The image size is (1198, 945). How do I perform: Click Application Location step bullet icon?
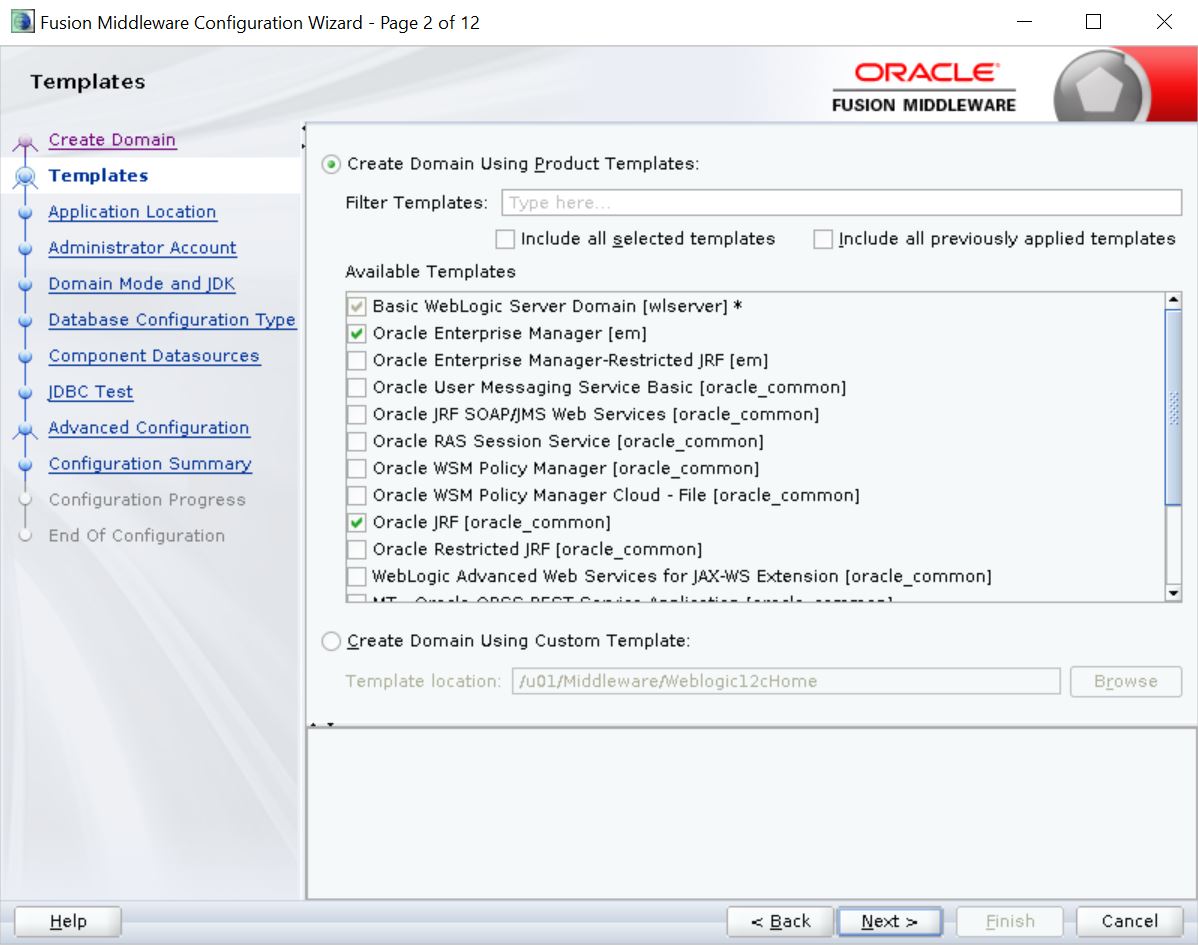coord(25,213)
